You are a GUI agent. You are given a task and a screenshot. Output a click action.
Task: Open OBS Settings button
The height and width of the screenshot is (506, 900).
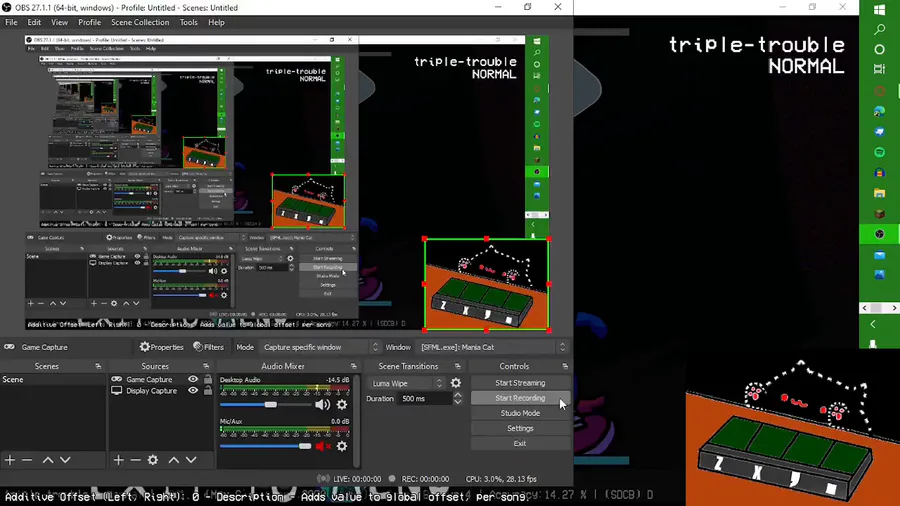click(520, 428)
